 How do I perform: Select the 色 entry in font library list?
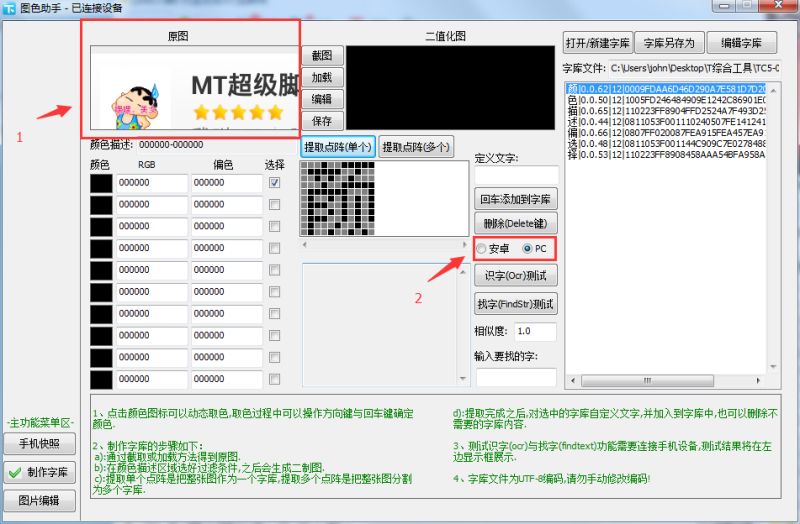[666, 100]
